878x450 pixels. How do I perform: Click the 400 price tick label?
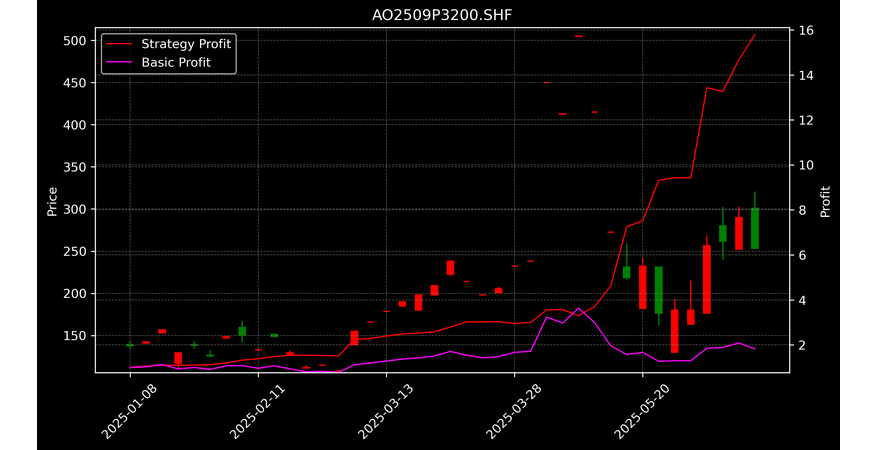coord(74,125)
